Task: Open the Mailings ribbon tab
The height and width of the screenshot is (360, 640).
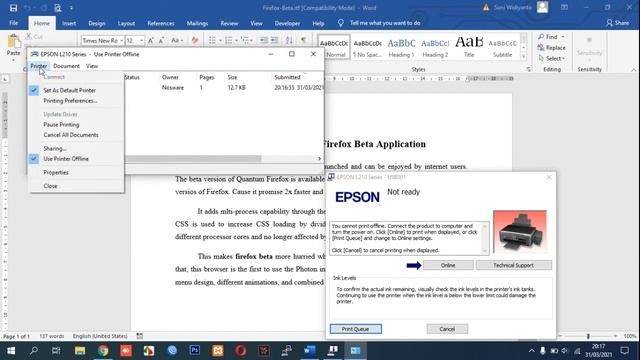Action: [x=197, y=23]
